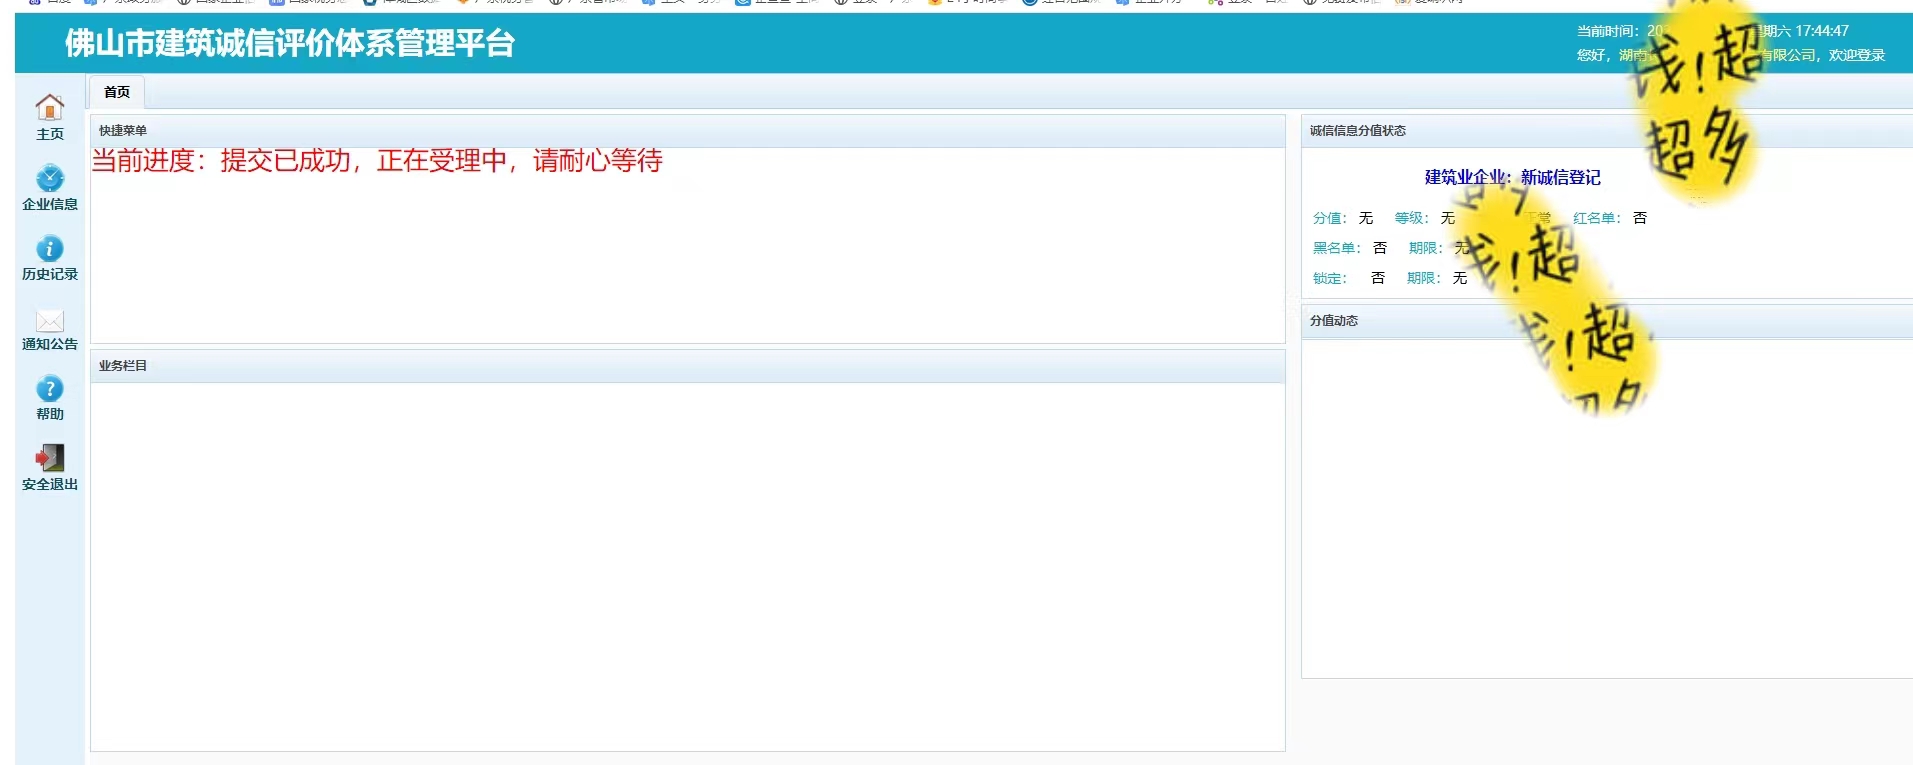1913x765 pixels.
Task: Click the 期限: label in 锁定 row
Action: tap(1424, 278)
